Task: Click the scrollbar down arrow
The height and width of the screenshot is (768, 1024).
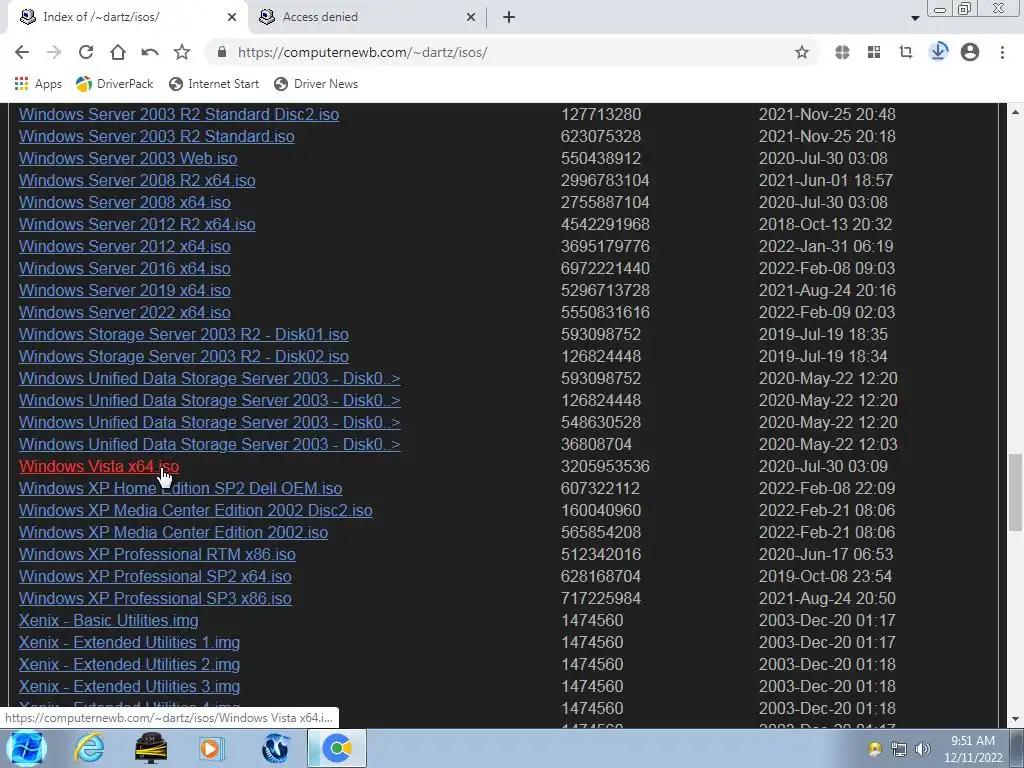Action: coord(1016,719)
